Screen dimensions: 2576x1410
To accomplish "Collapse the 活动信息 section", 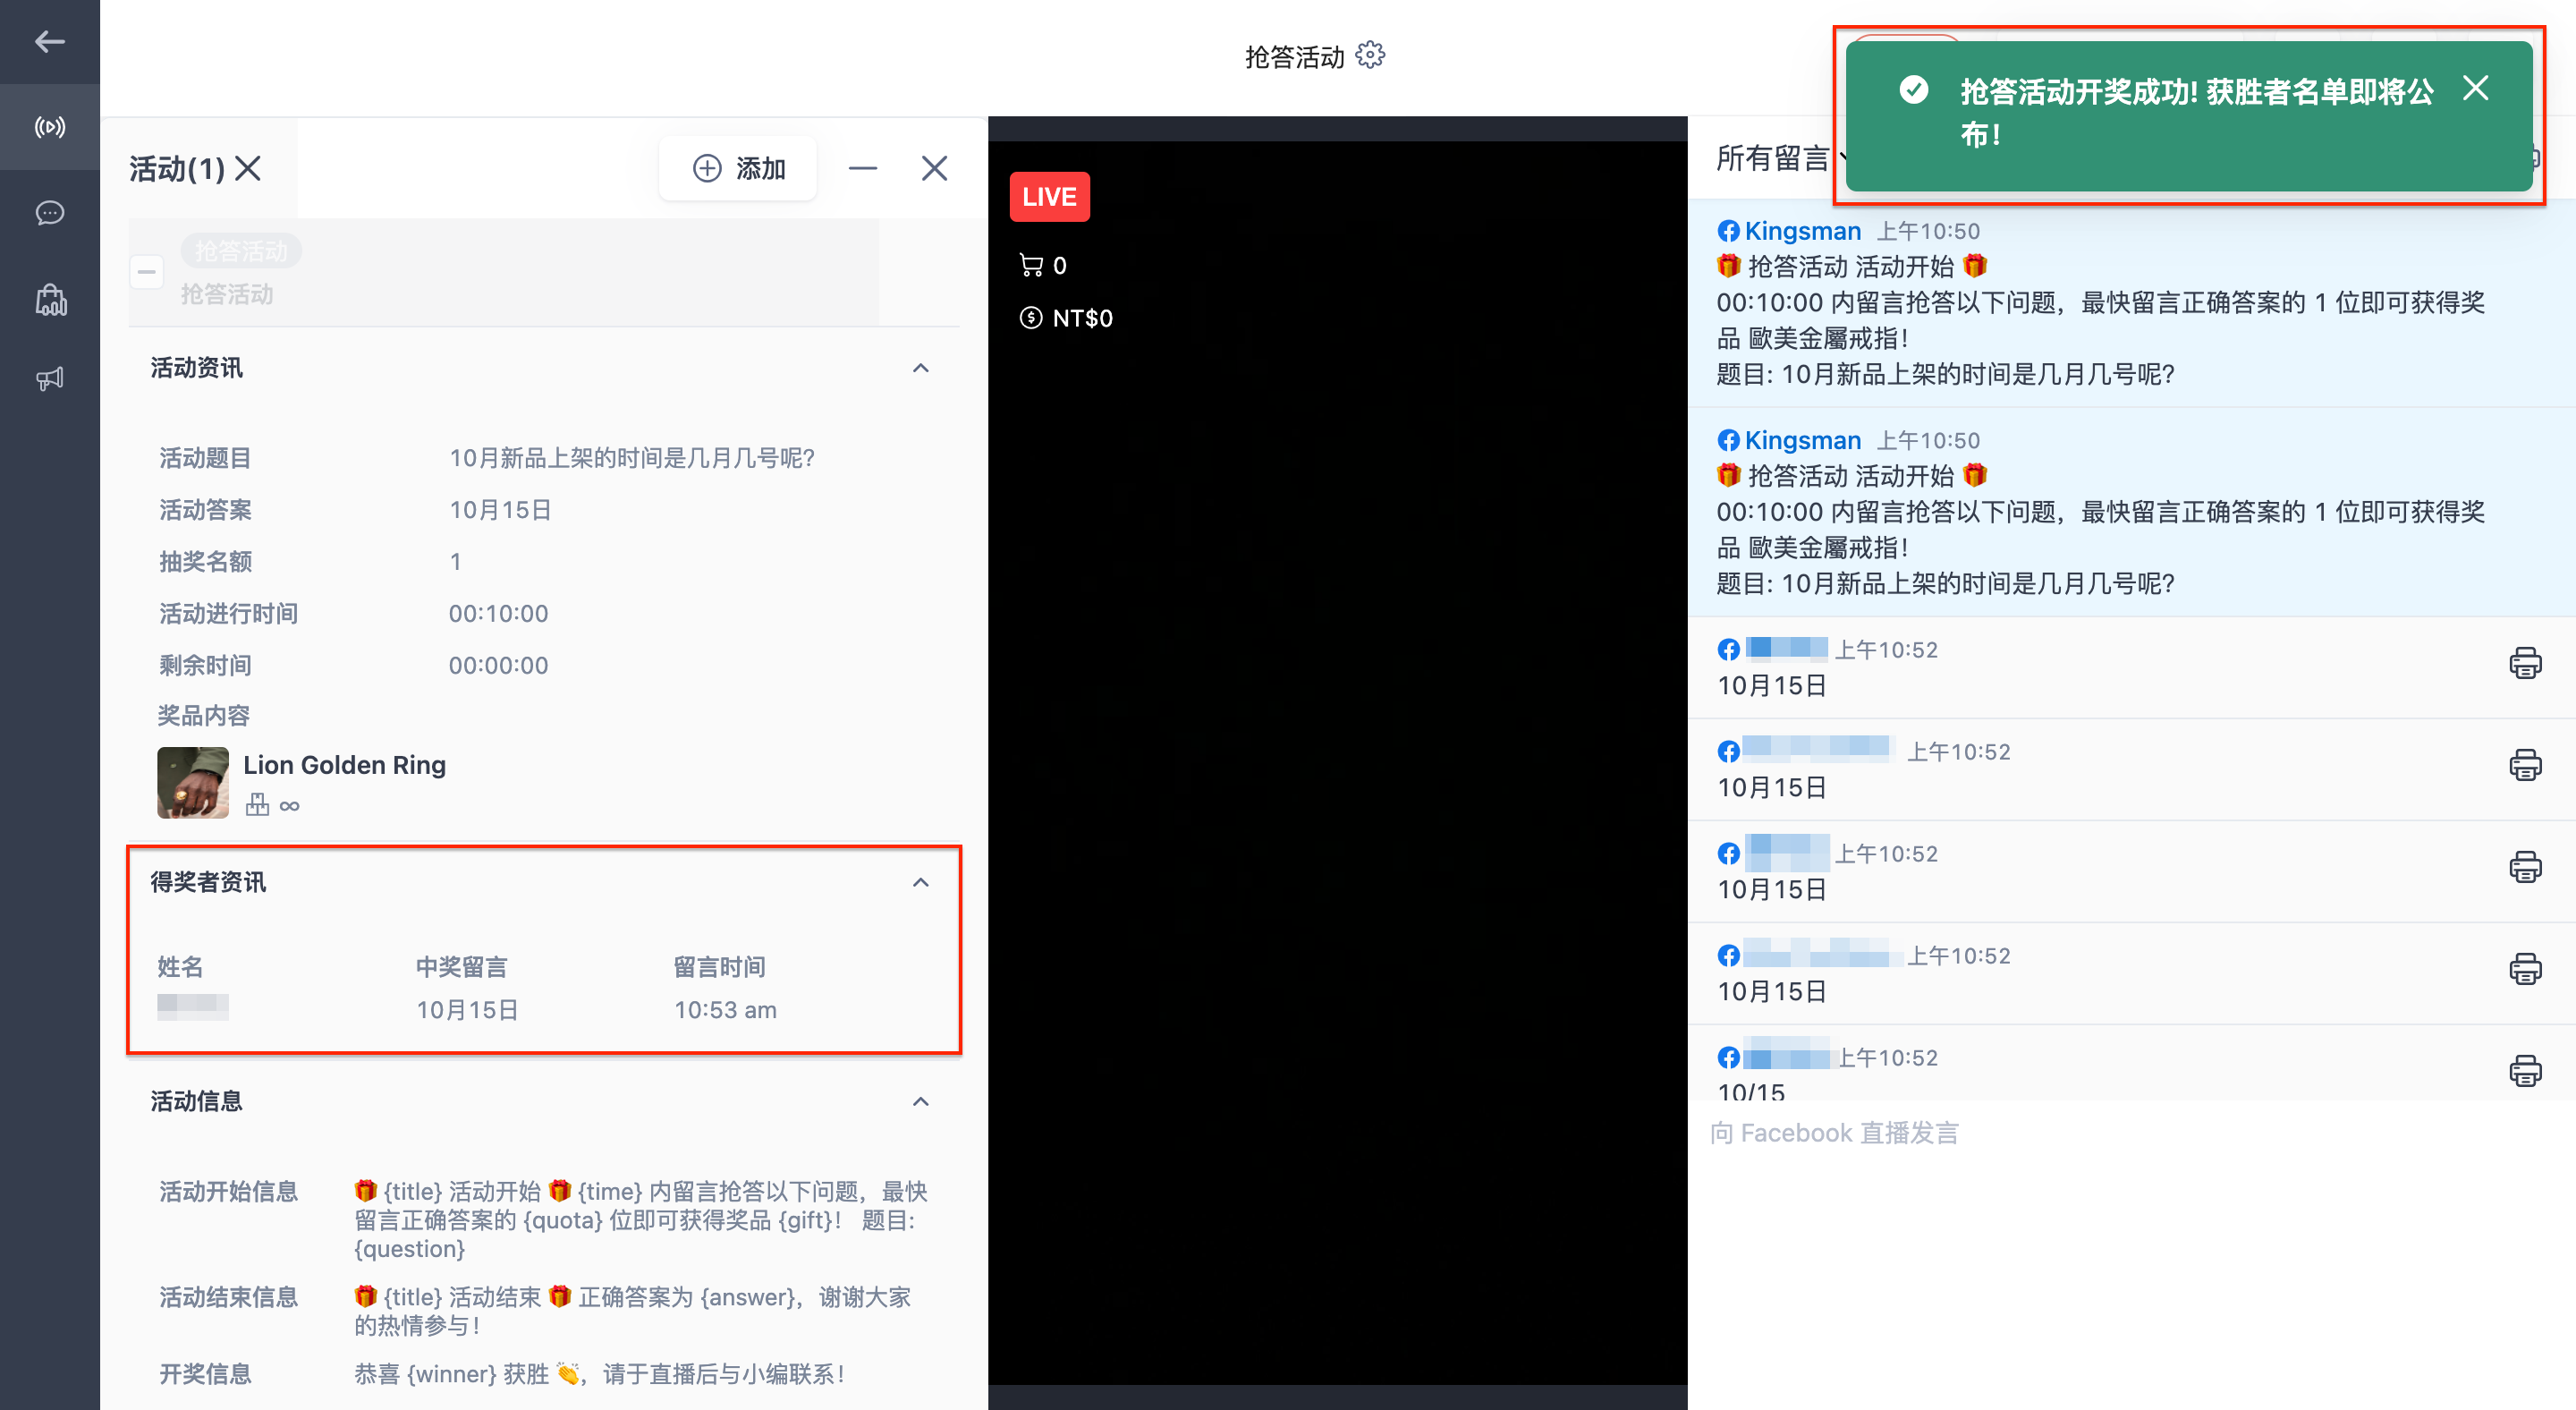I will point(920,1101).
